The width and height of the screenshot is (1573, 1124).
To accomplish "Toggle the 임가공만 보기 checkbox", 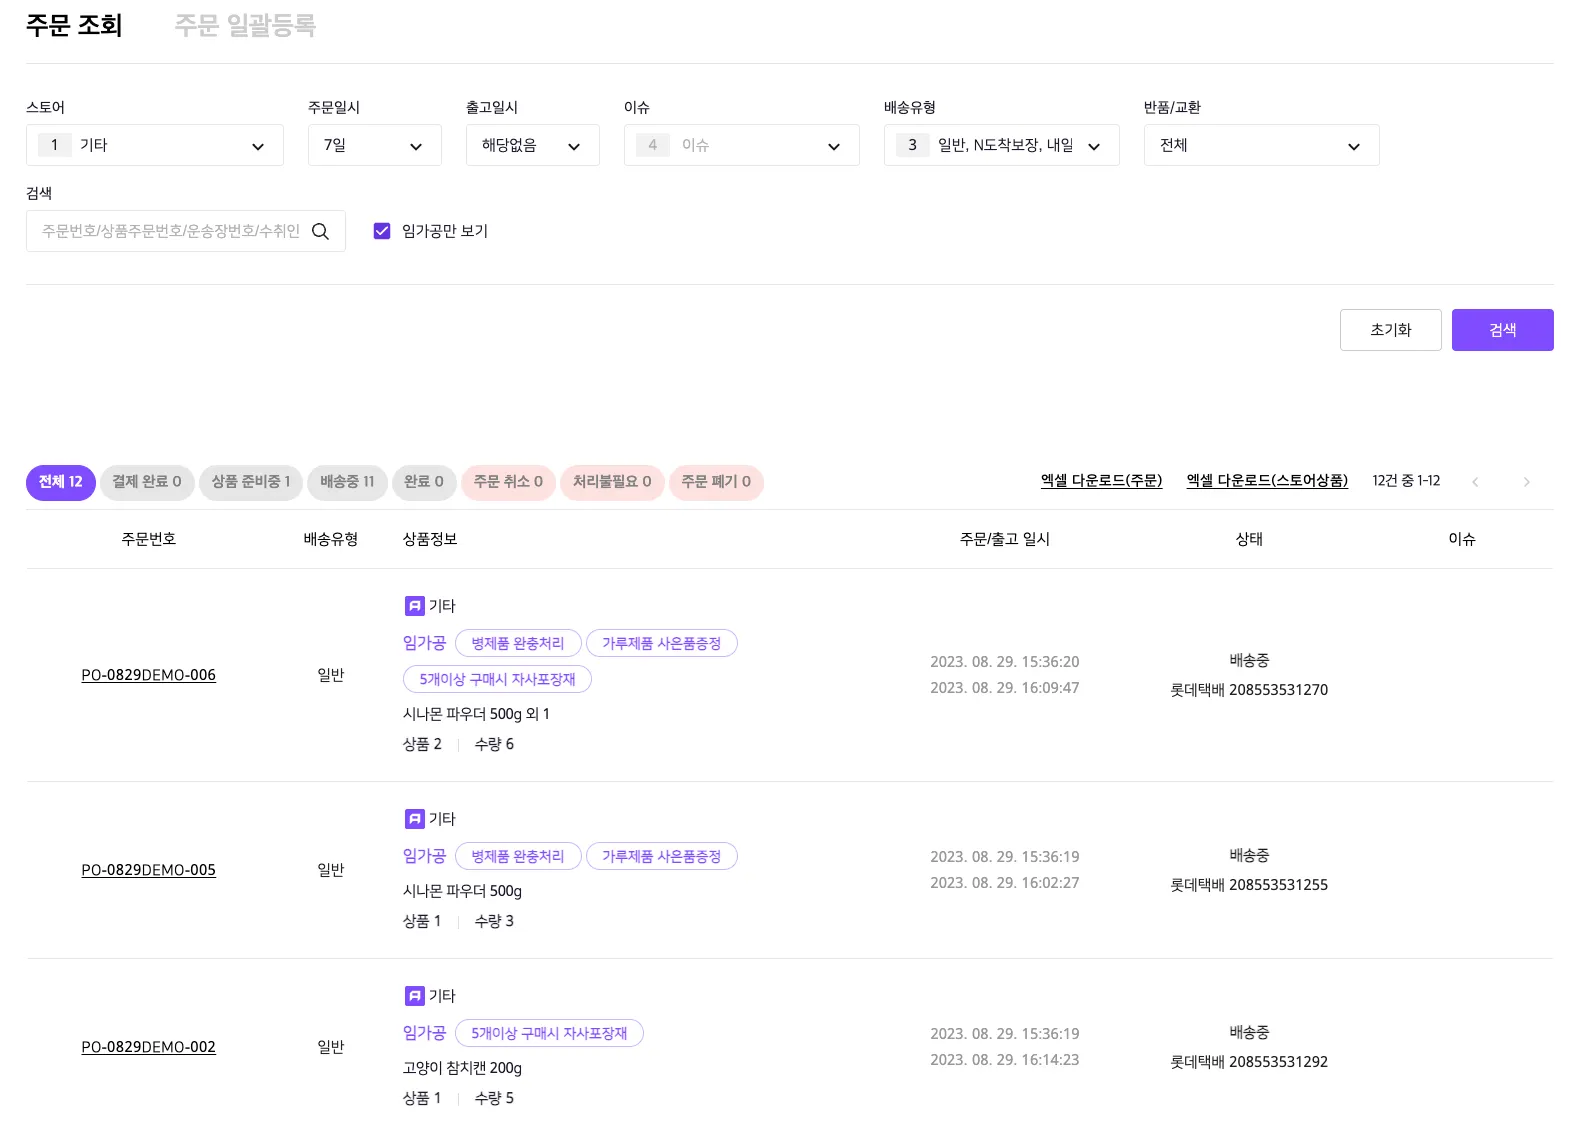I will click(382, 231).
